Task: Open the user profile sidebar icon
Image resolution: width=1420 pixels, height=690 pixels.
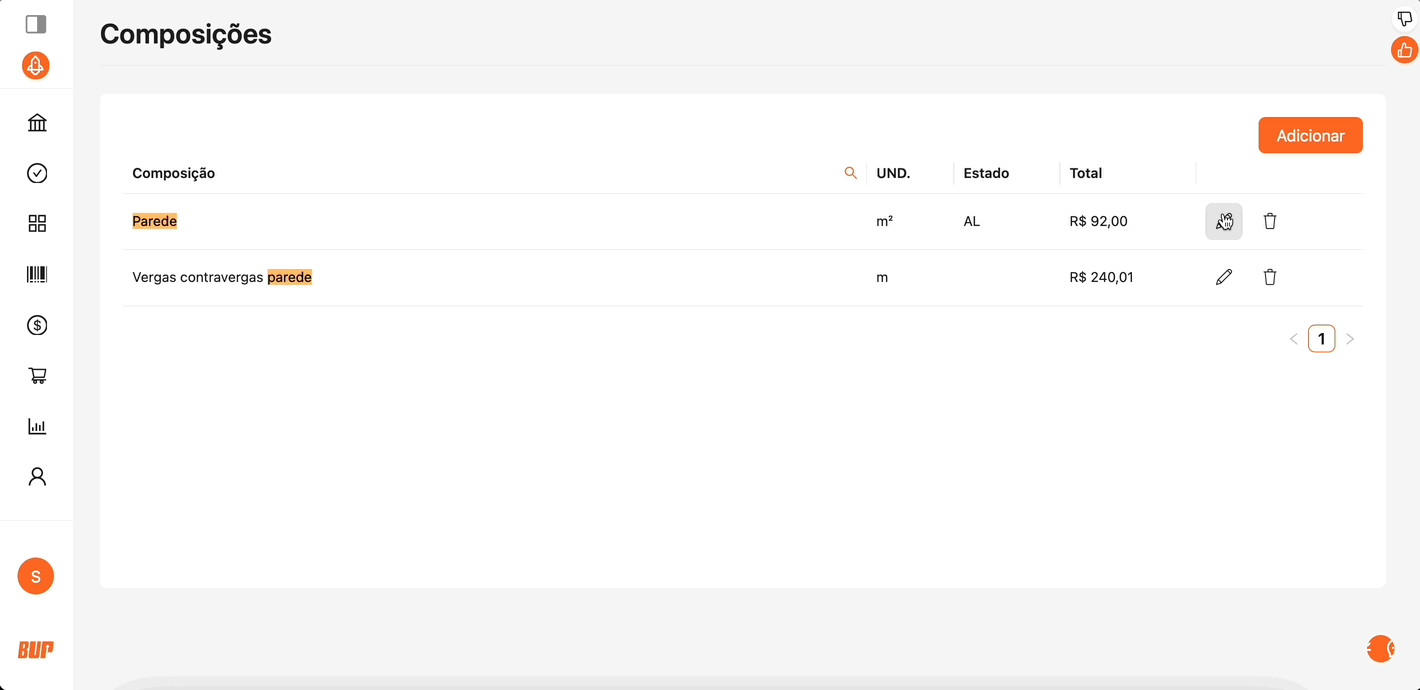Action: click(x=37, y=477)
